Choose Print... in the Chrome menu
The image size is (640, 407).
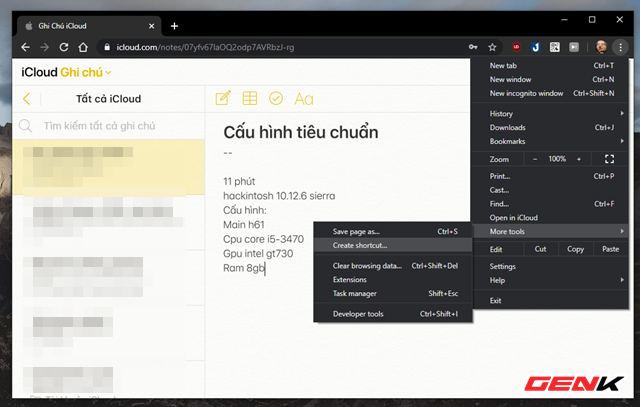[x=549, y=176]
